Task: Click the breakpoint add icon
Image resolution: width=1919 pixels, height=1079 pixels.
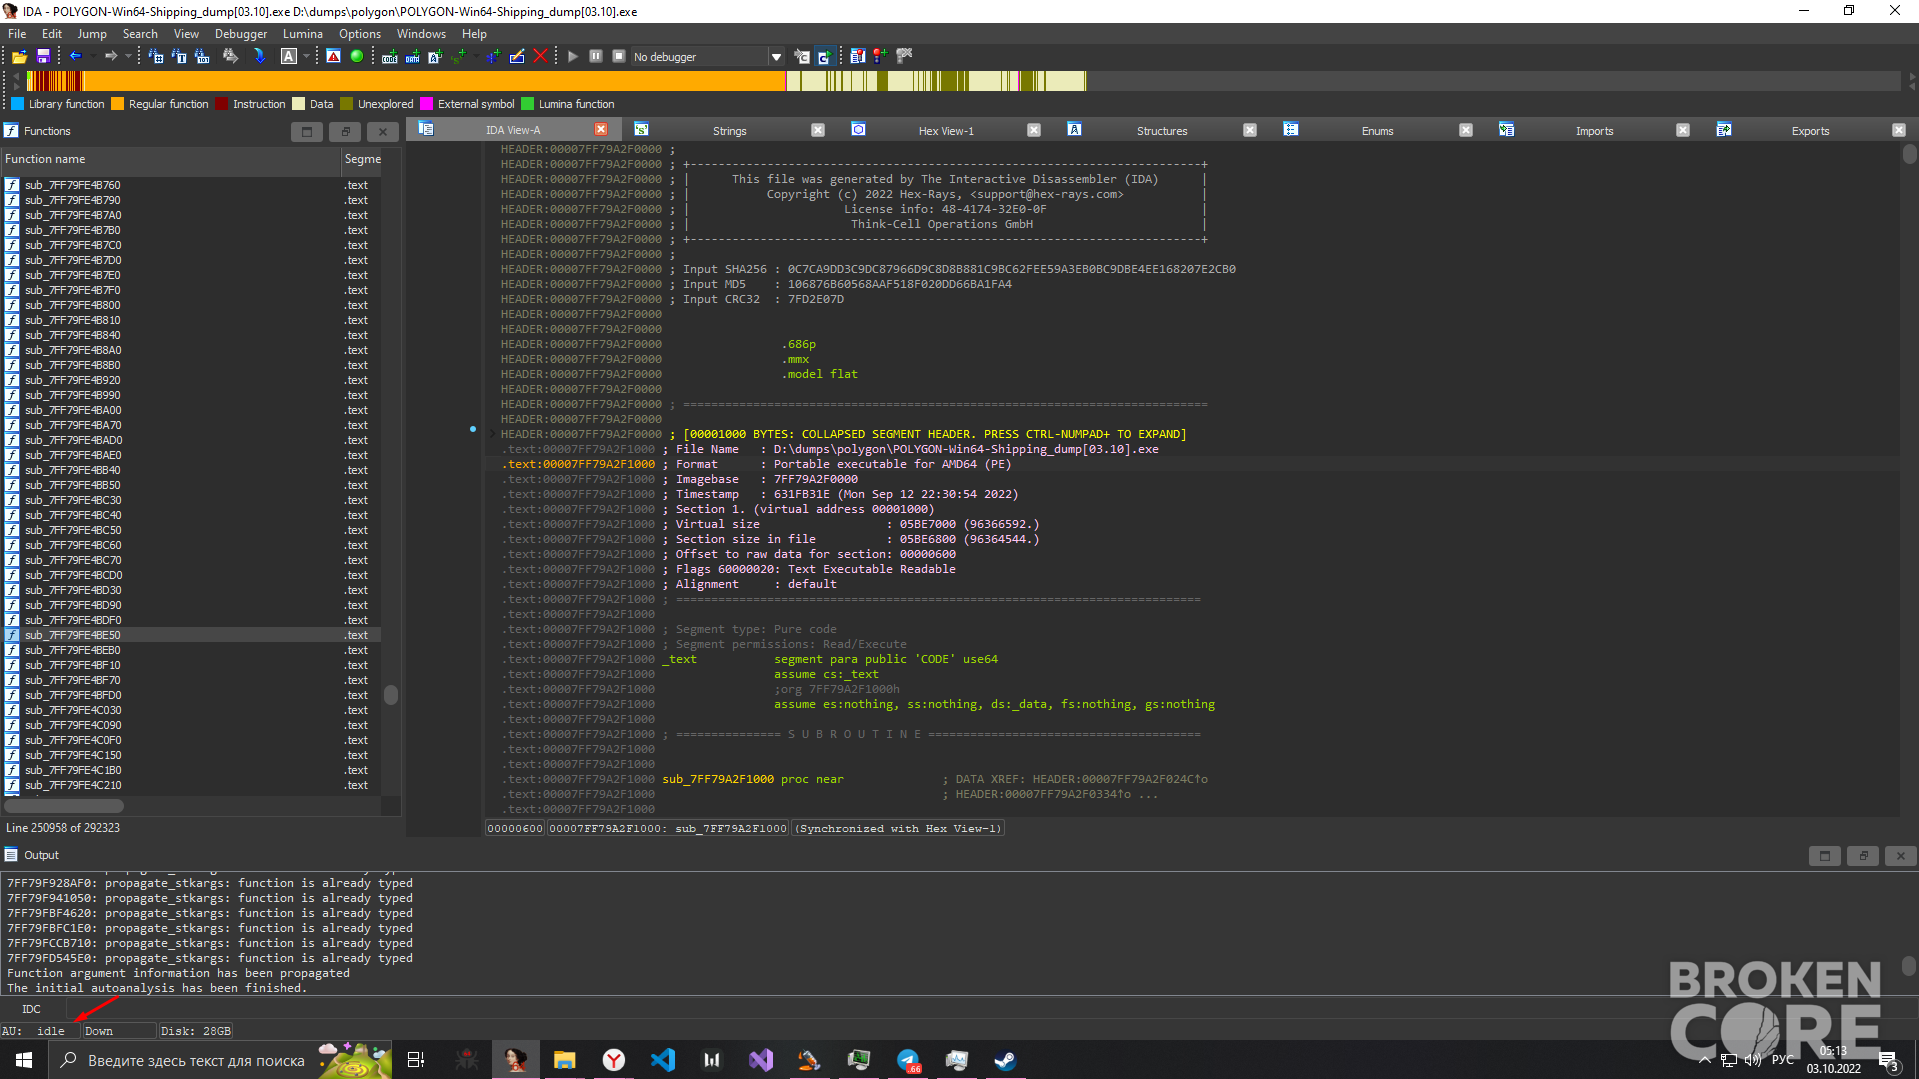Action: (880, 56)
